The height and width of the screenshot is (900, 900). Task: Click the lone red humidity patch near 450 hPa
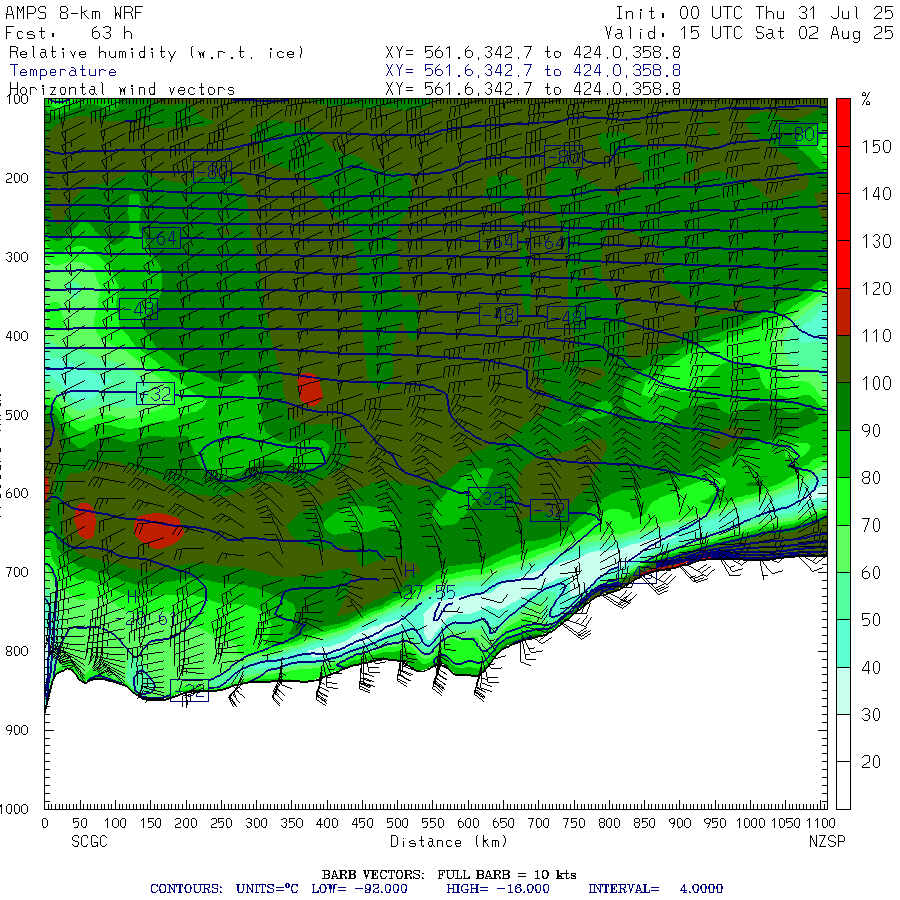click(x=310, y=390)
